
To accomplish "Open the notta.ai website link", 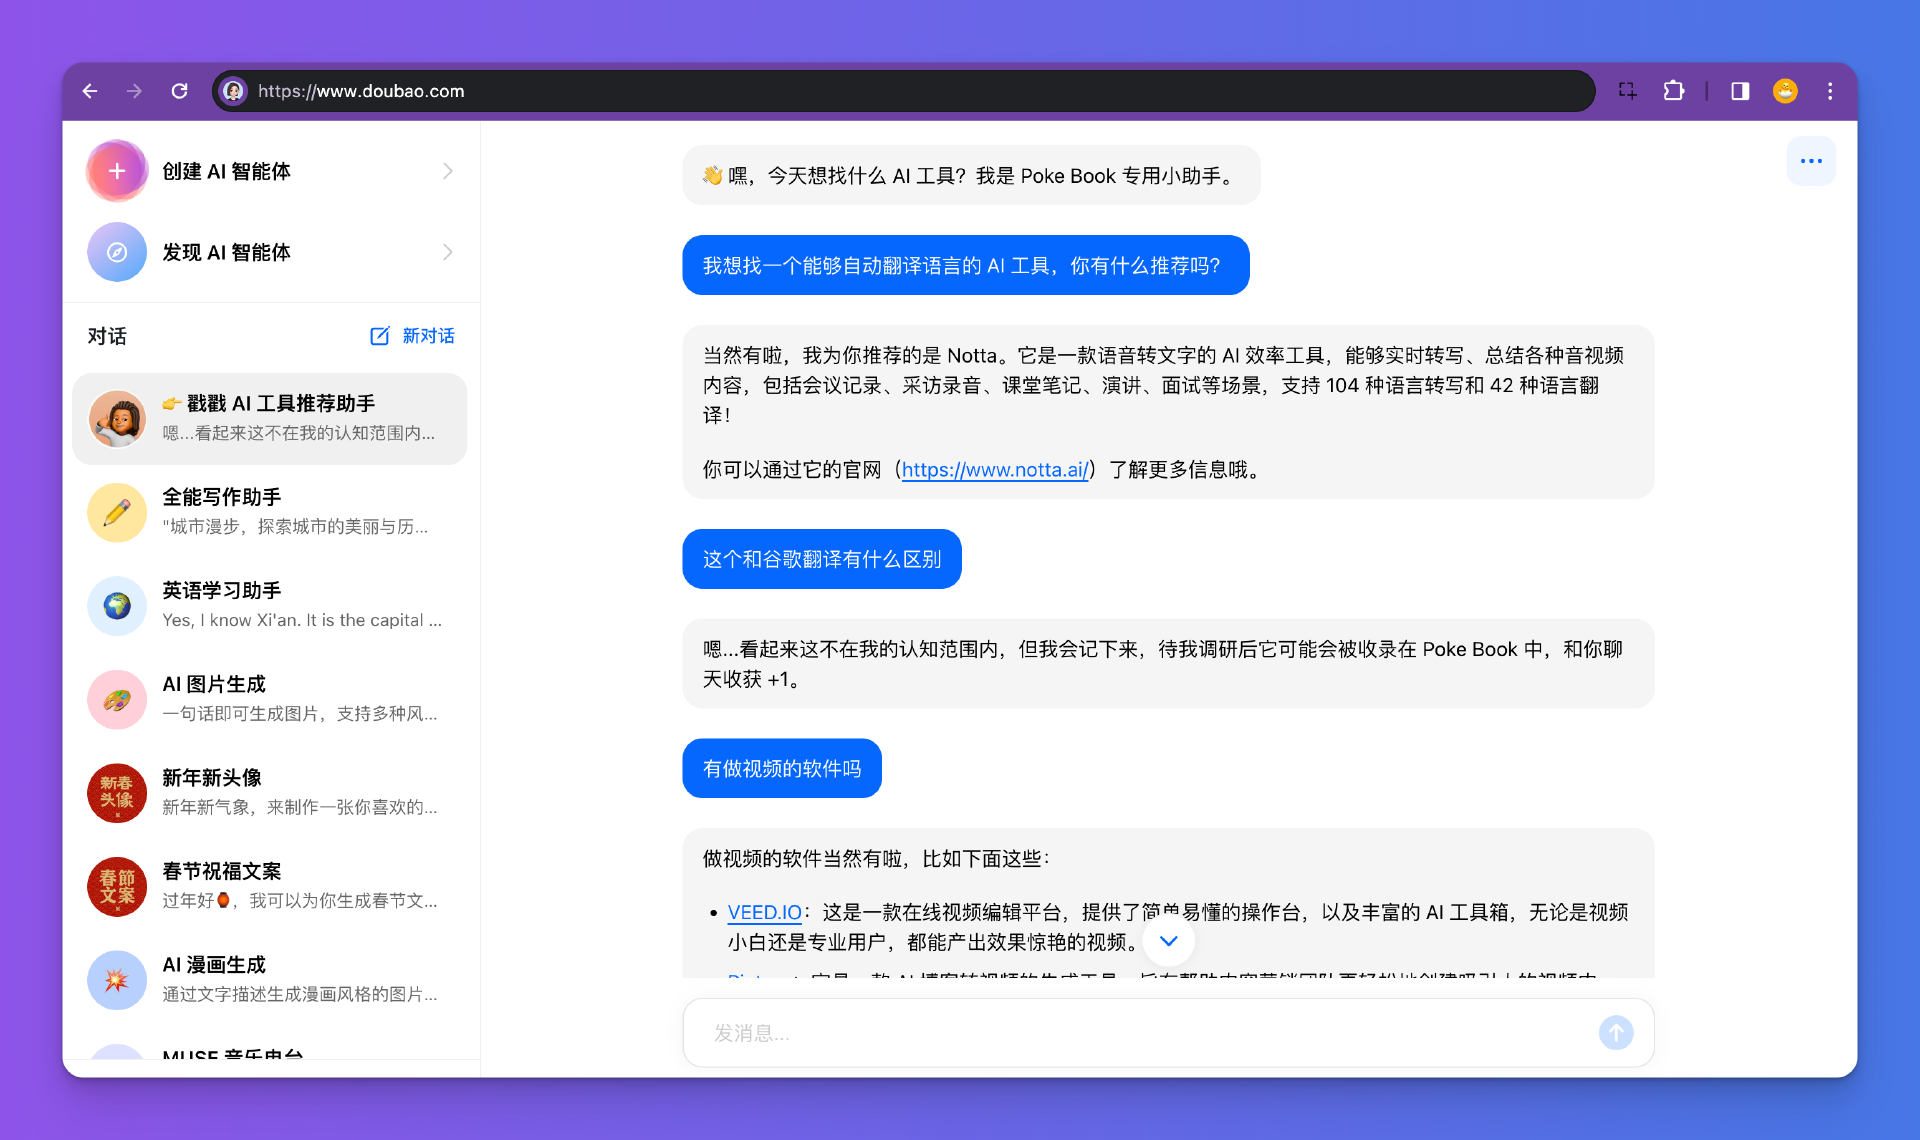I will pyautogui.click(x=994, y=470).
